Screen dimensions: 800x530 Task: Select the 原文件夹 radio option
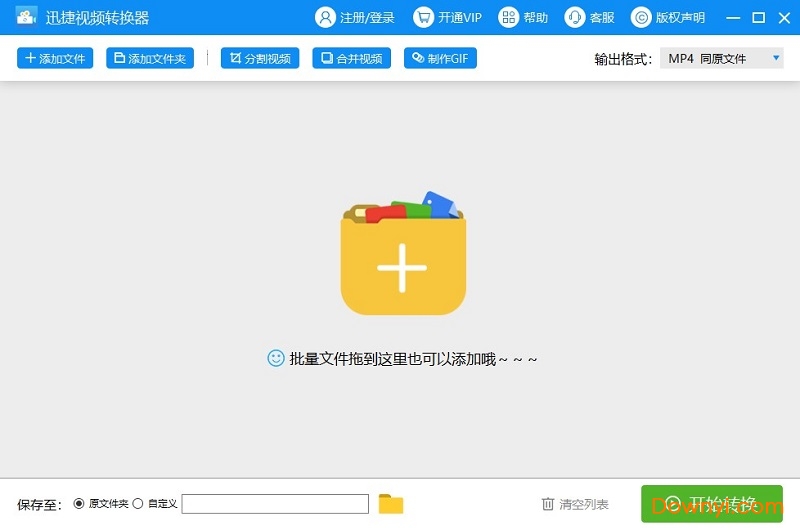pos(79,504)
